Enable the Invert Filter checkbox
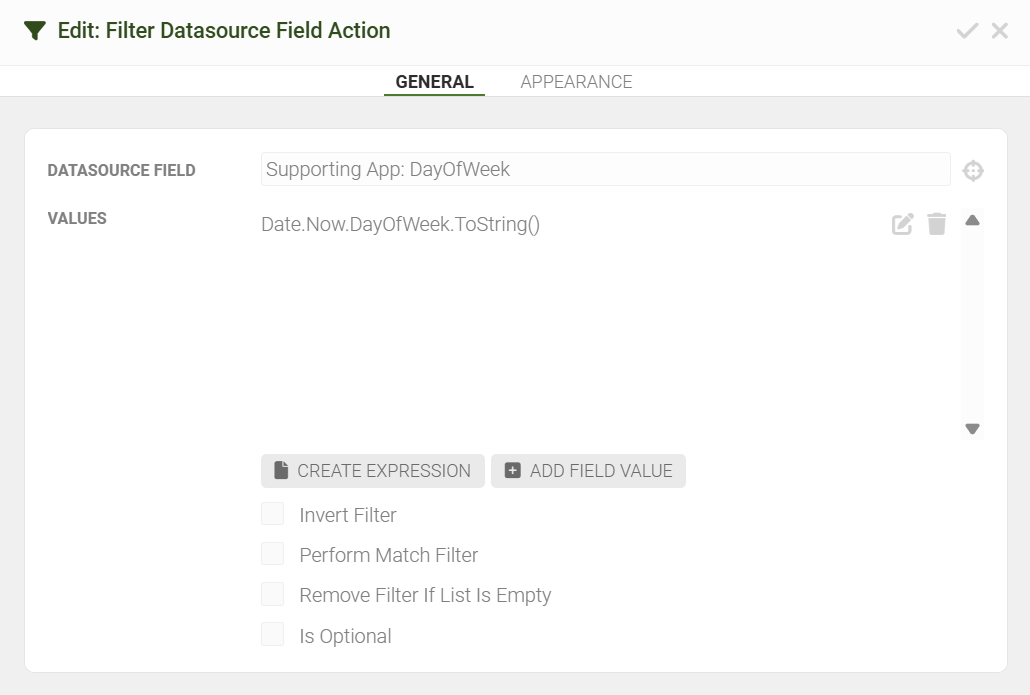Viewport: 1030px width, 695px height. pos(273,514)
